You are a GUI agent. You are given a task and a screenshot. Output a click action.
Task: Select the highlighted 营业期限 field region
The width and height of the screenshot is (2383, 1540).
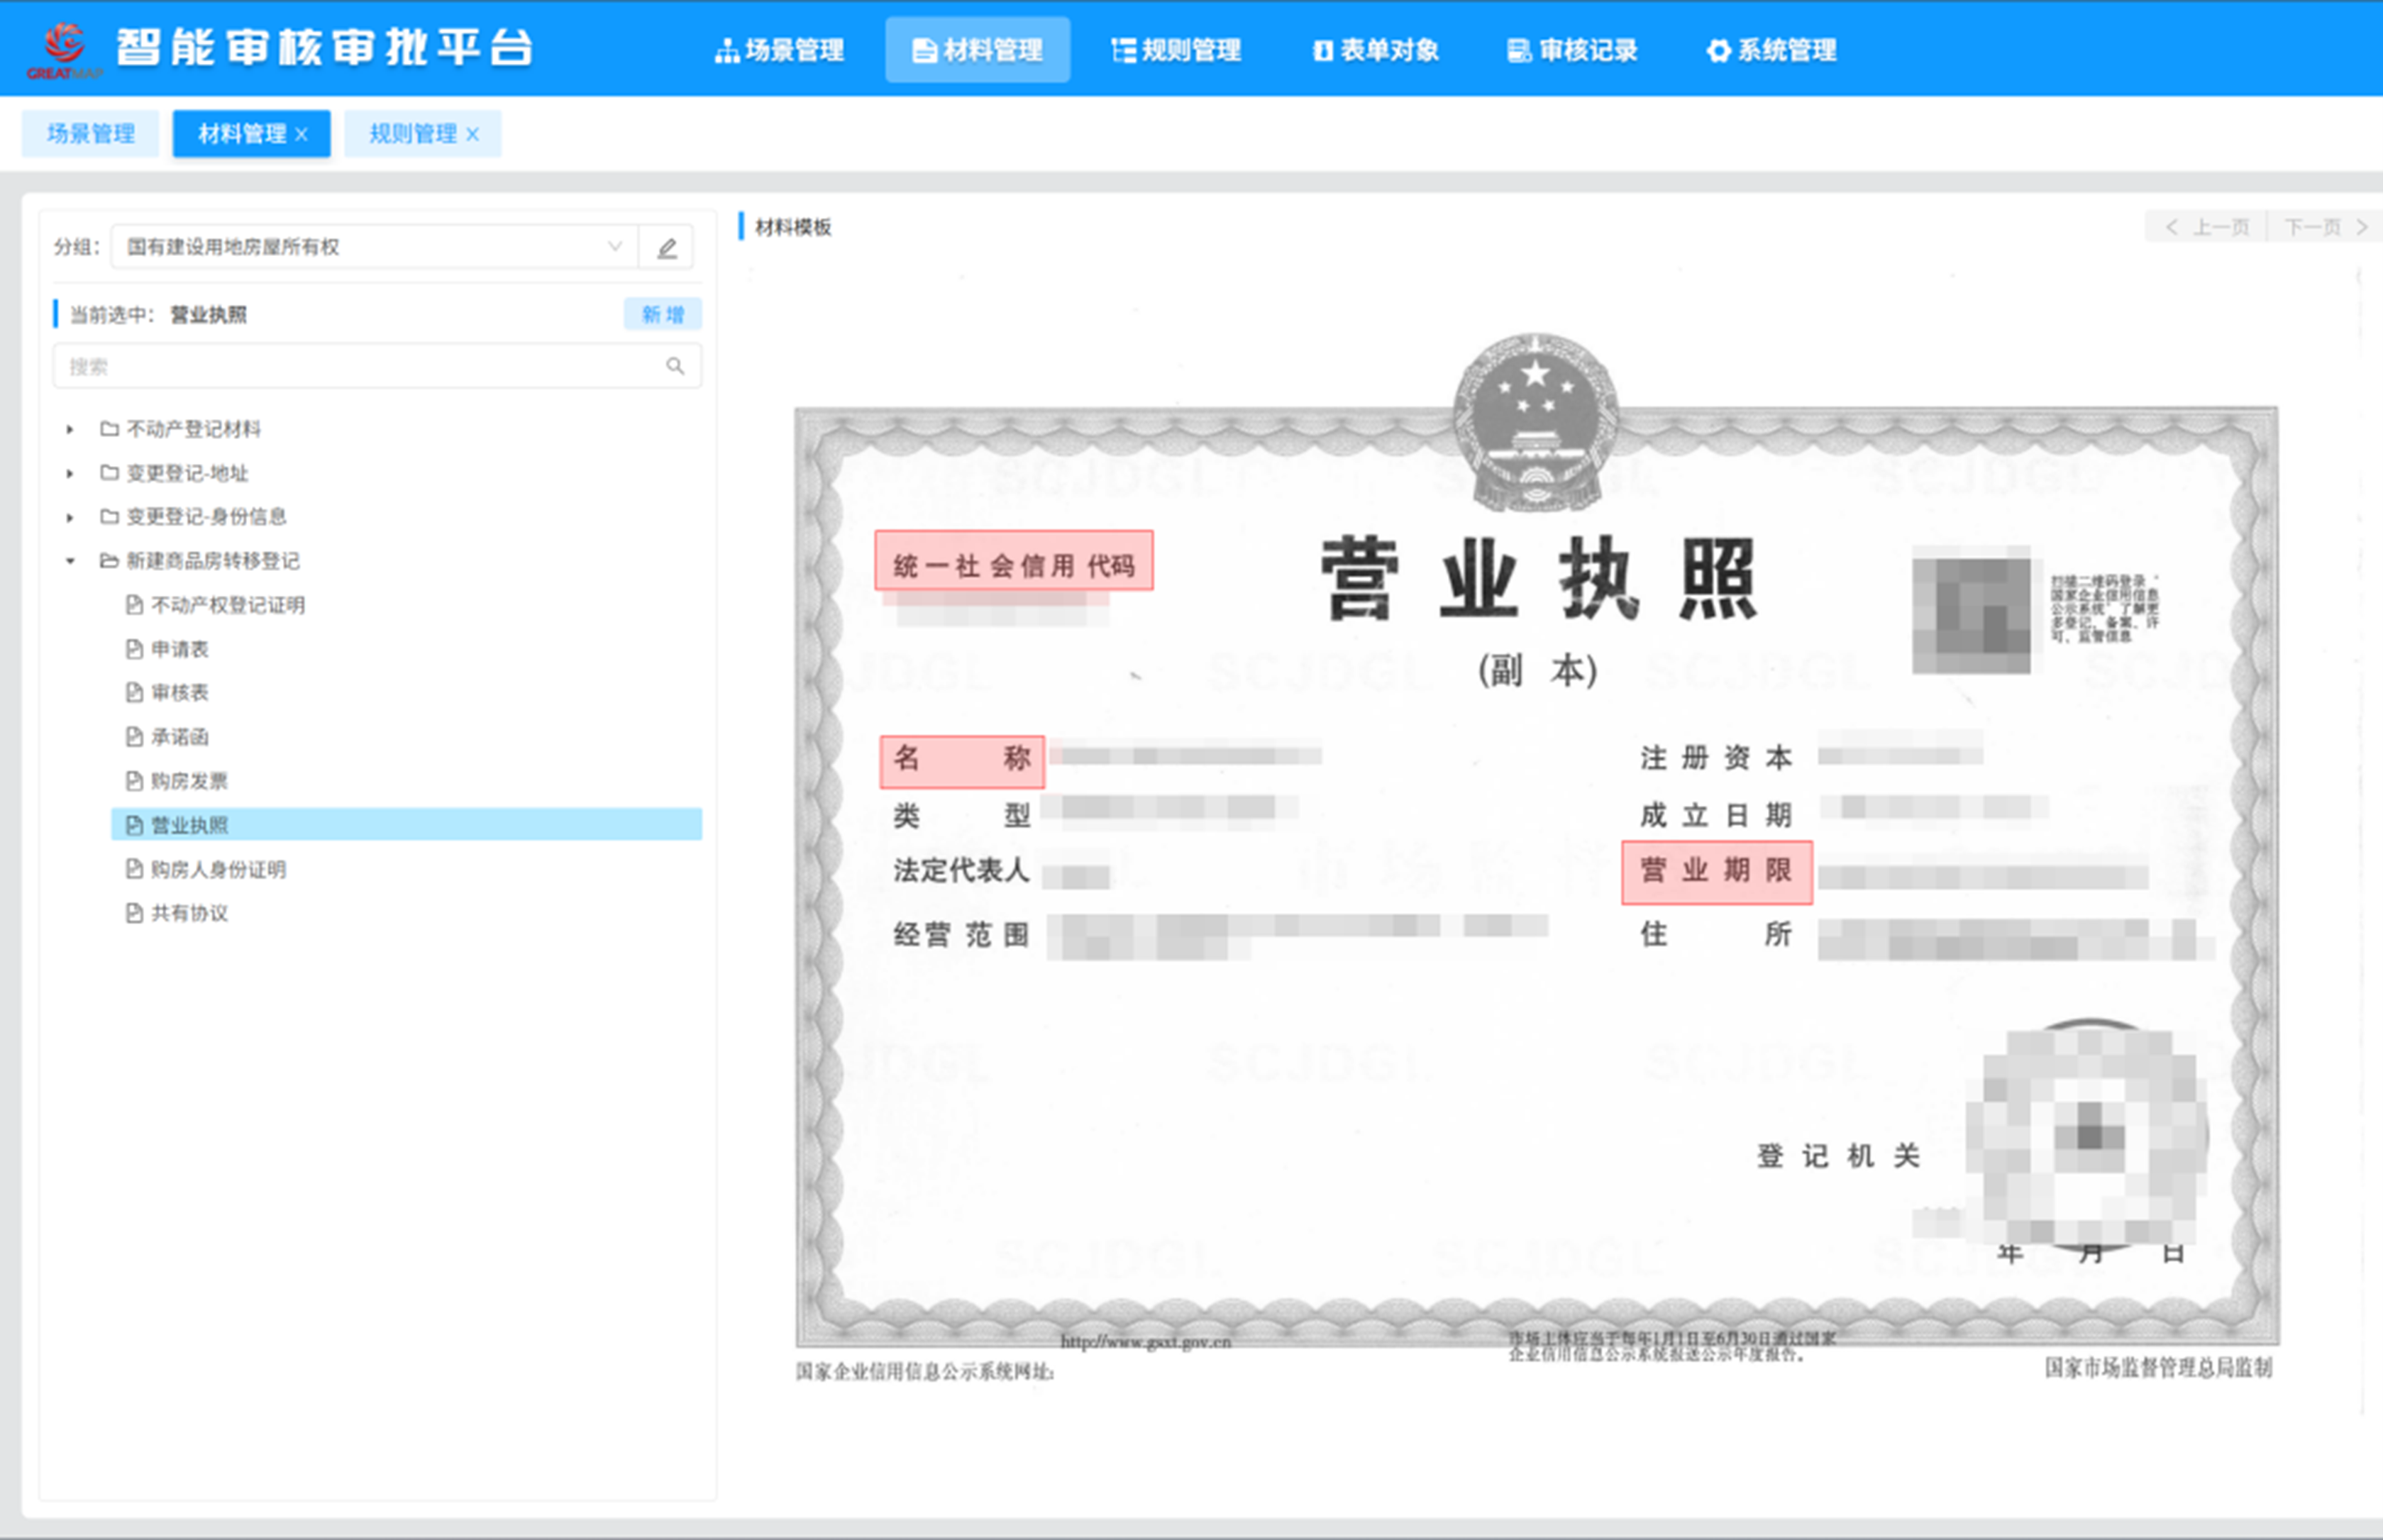tap(1716, 872)
